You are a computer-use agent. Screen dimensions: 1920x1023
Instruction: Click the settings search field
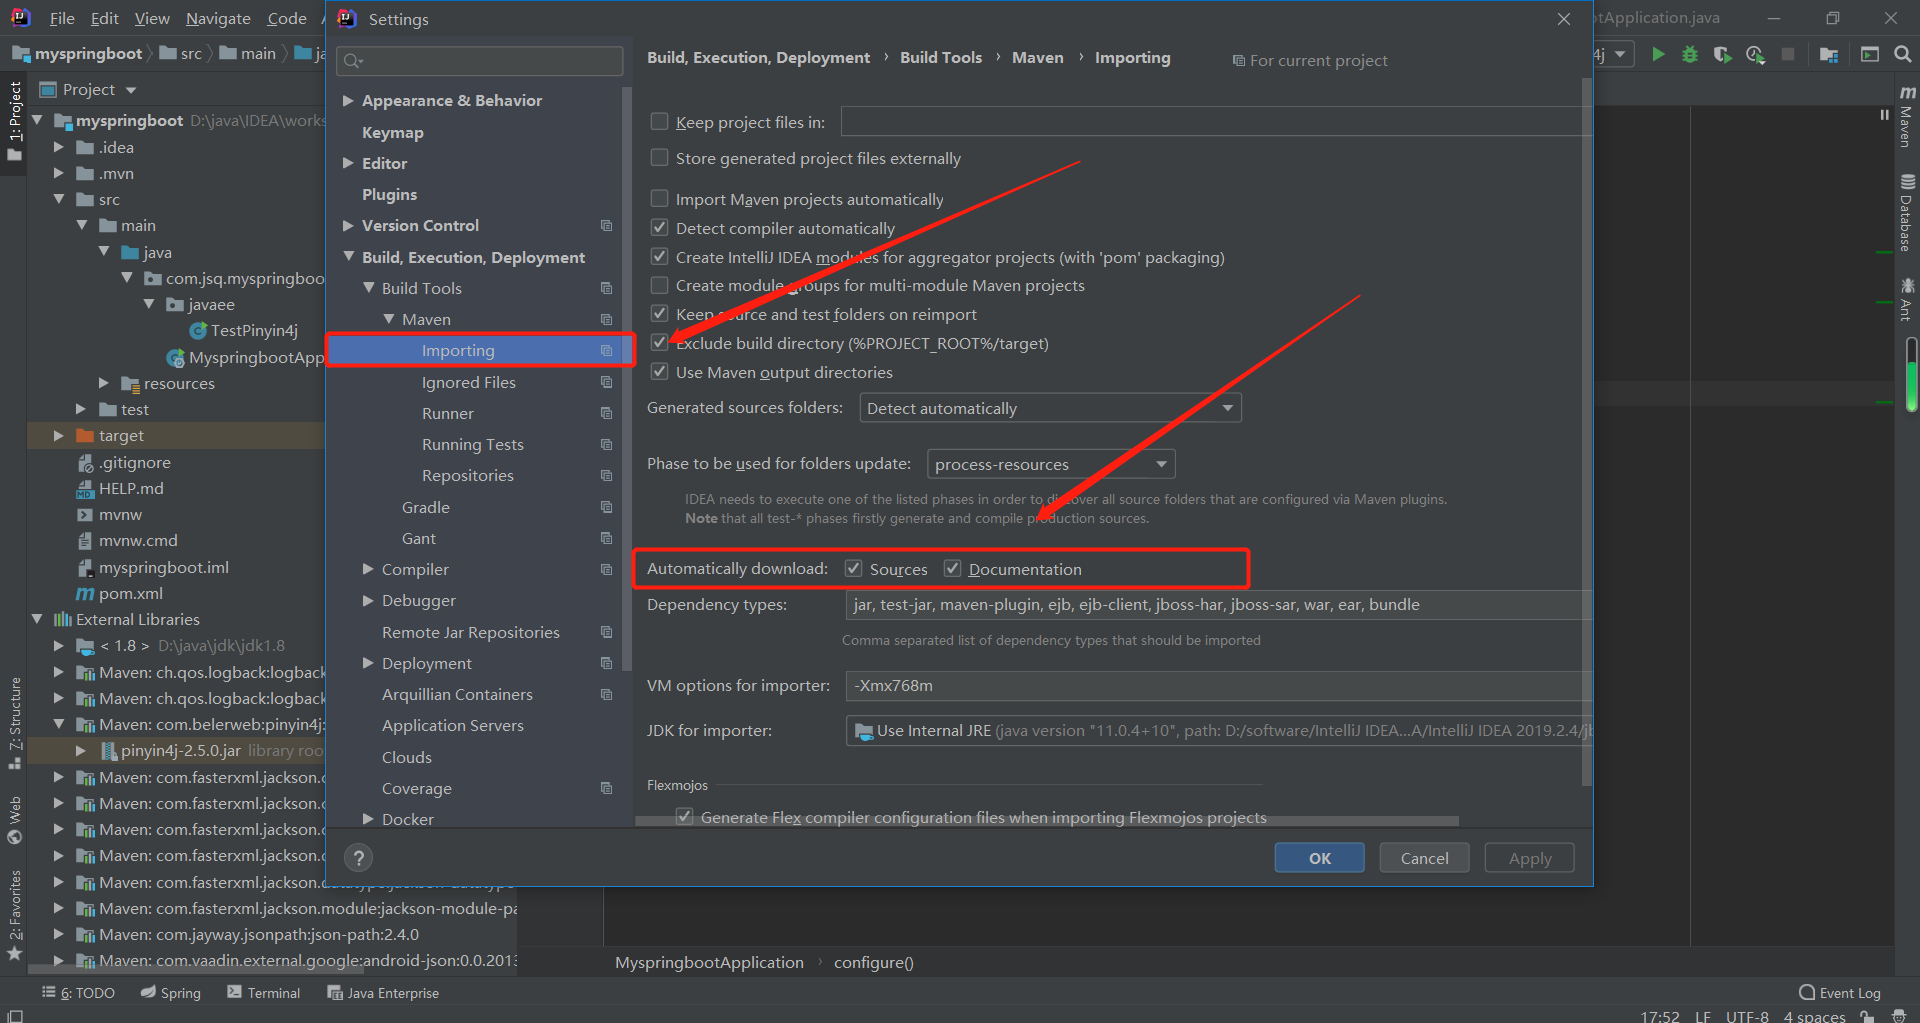click(x=480, y=61)
